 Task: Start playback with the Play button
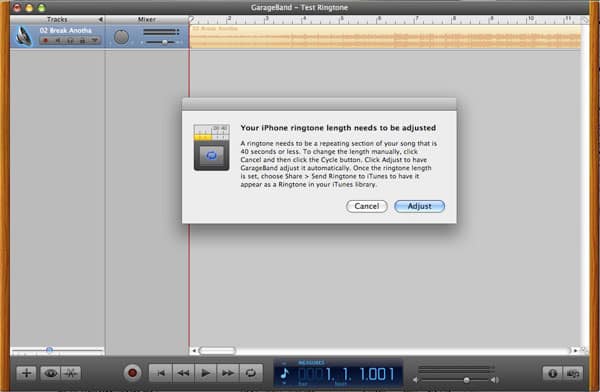tap(206, 373)
